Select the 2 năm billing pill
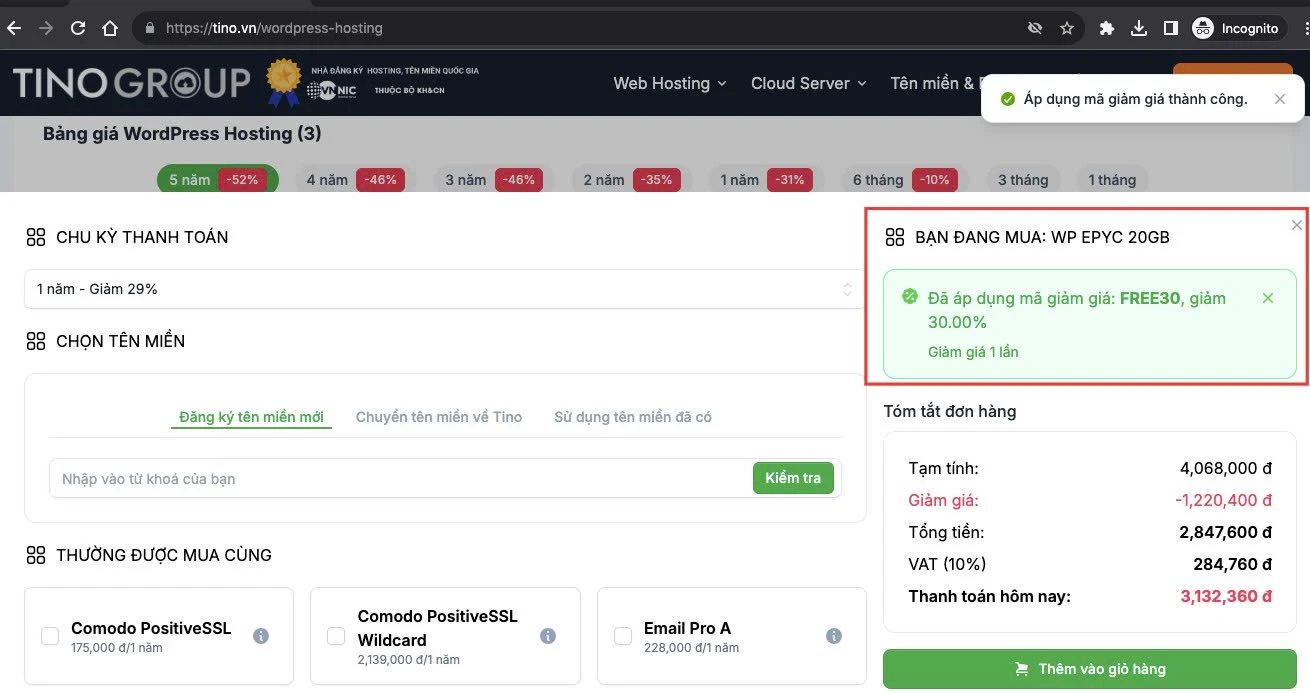Viewport: 1310px width, 693px height. pyautogui.click(x=632, y=180)
